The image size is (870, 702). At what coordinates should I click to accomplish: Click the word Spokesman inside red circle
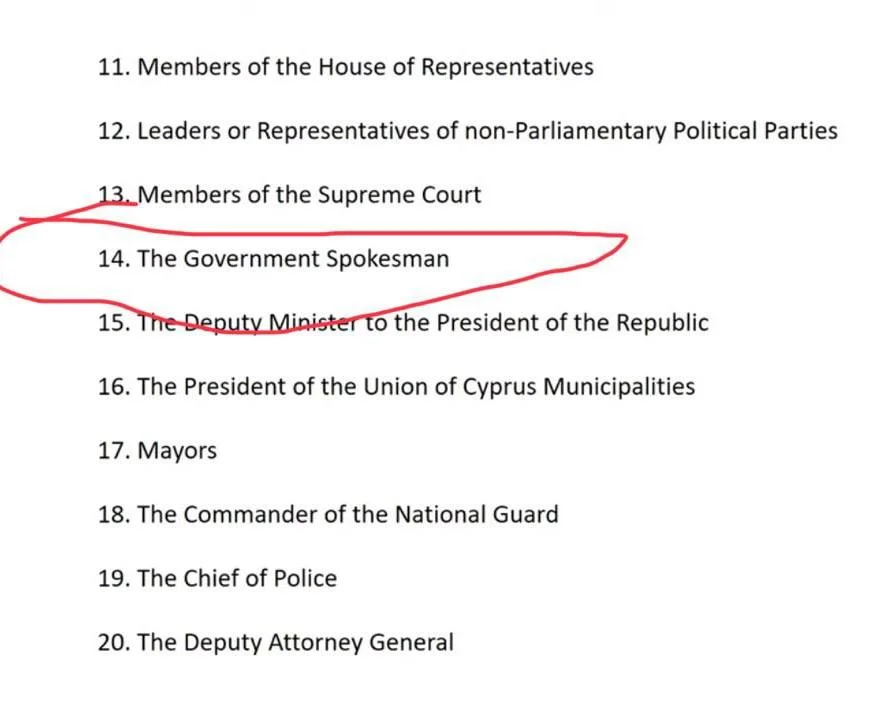(387, 259)
